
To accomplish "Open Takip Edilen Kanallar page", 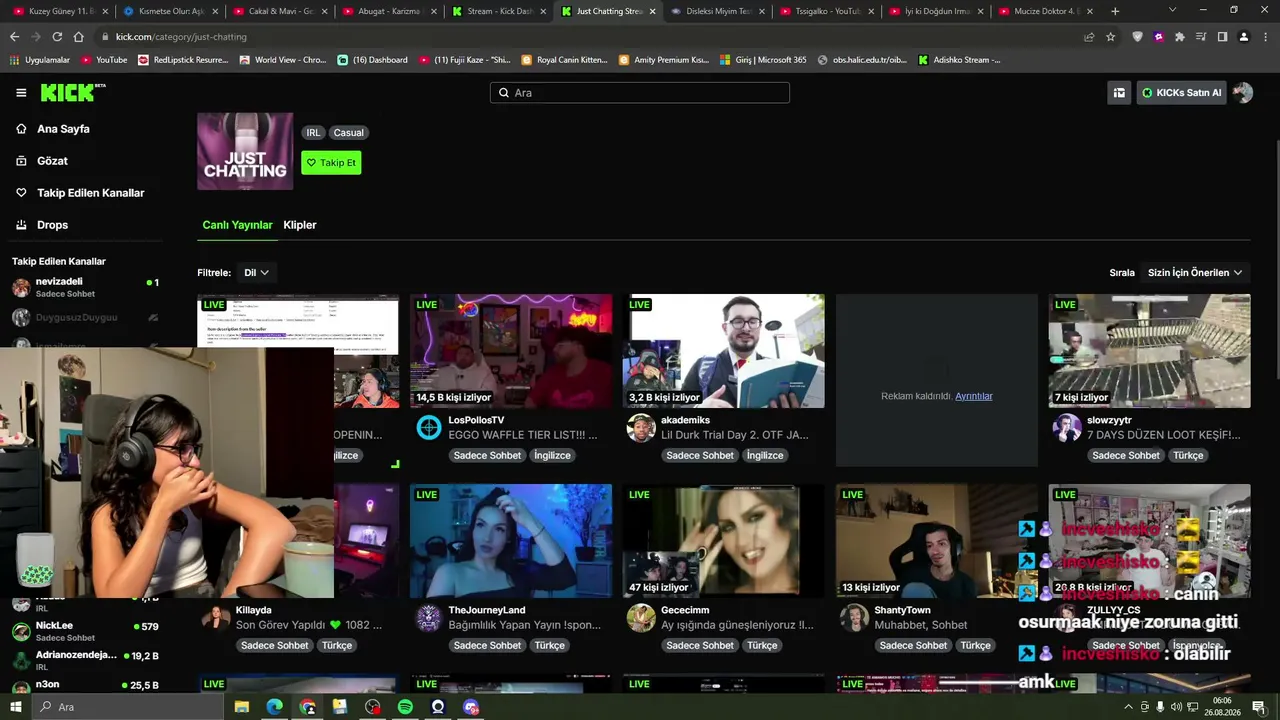I will [x=90, y=193].
